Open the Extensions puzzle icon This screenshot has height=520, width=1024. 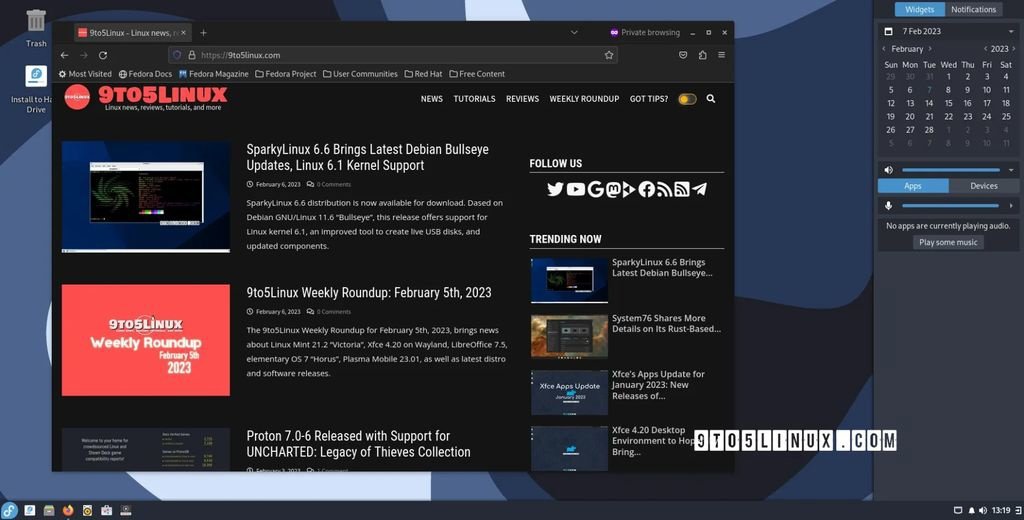[702, 55]
